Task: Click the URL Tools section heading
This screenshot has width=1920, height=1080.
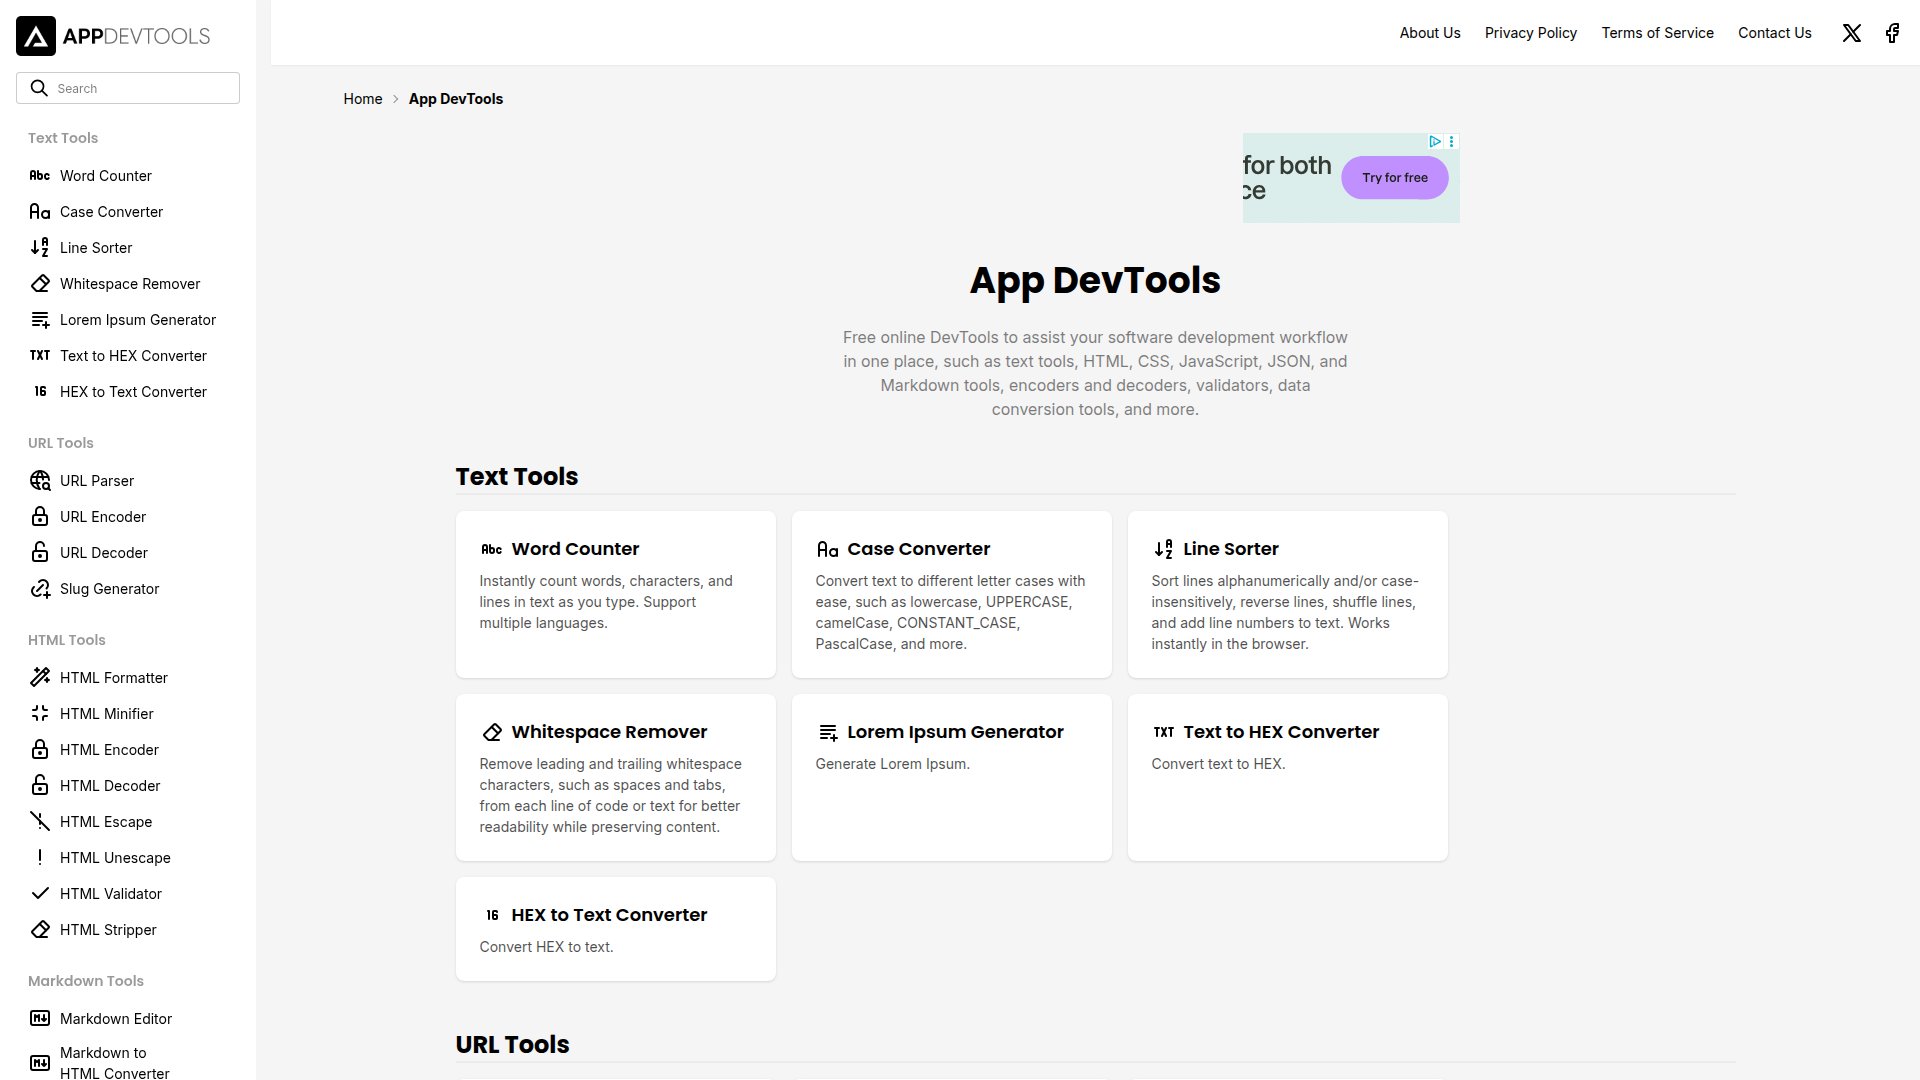Action: [x=513, y=1045]
